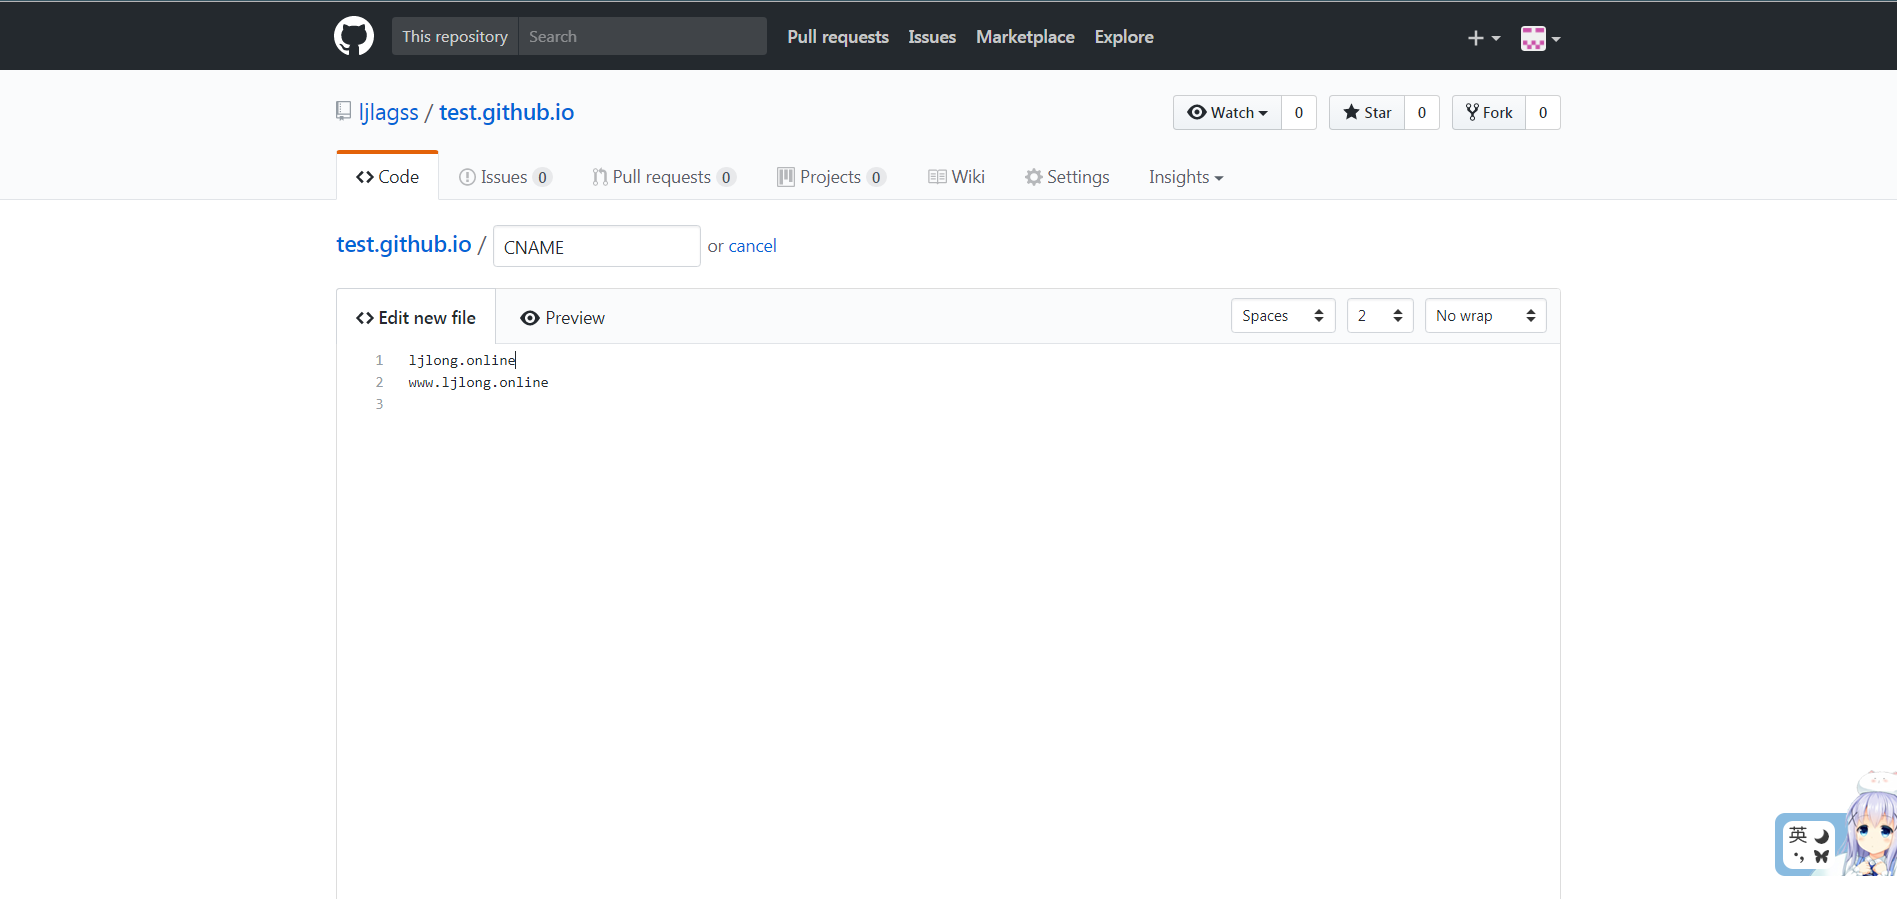Open the No wrap line mode dropdown
Viewport: 1897px width, 899px height.
1486,316
